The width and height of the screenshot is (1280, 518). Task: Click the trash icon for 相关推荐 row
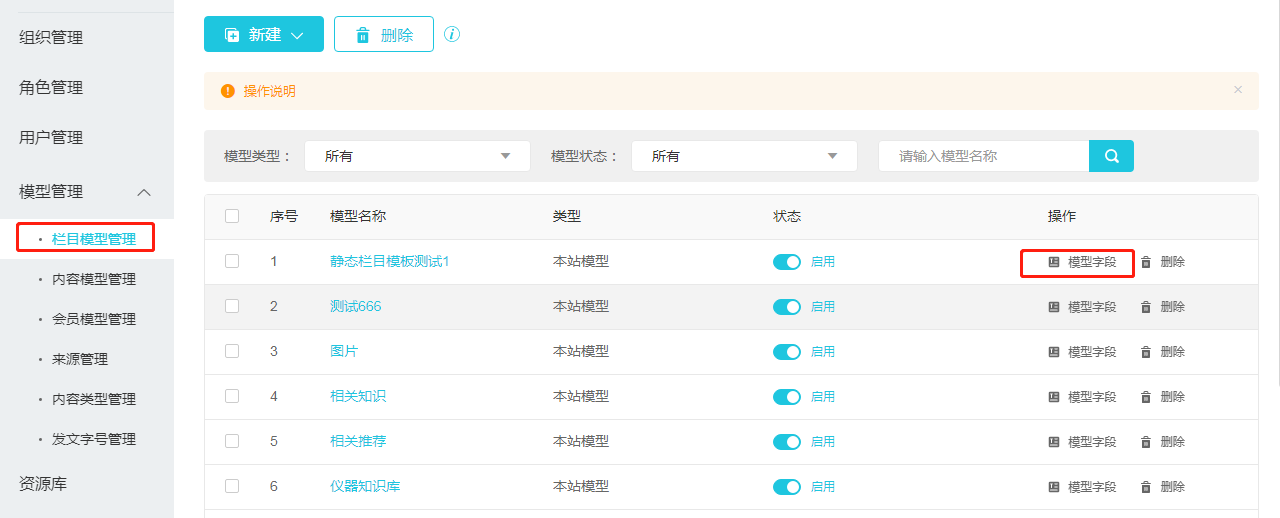click(x=1146, y=442)
